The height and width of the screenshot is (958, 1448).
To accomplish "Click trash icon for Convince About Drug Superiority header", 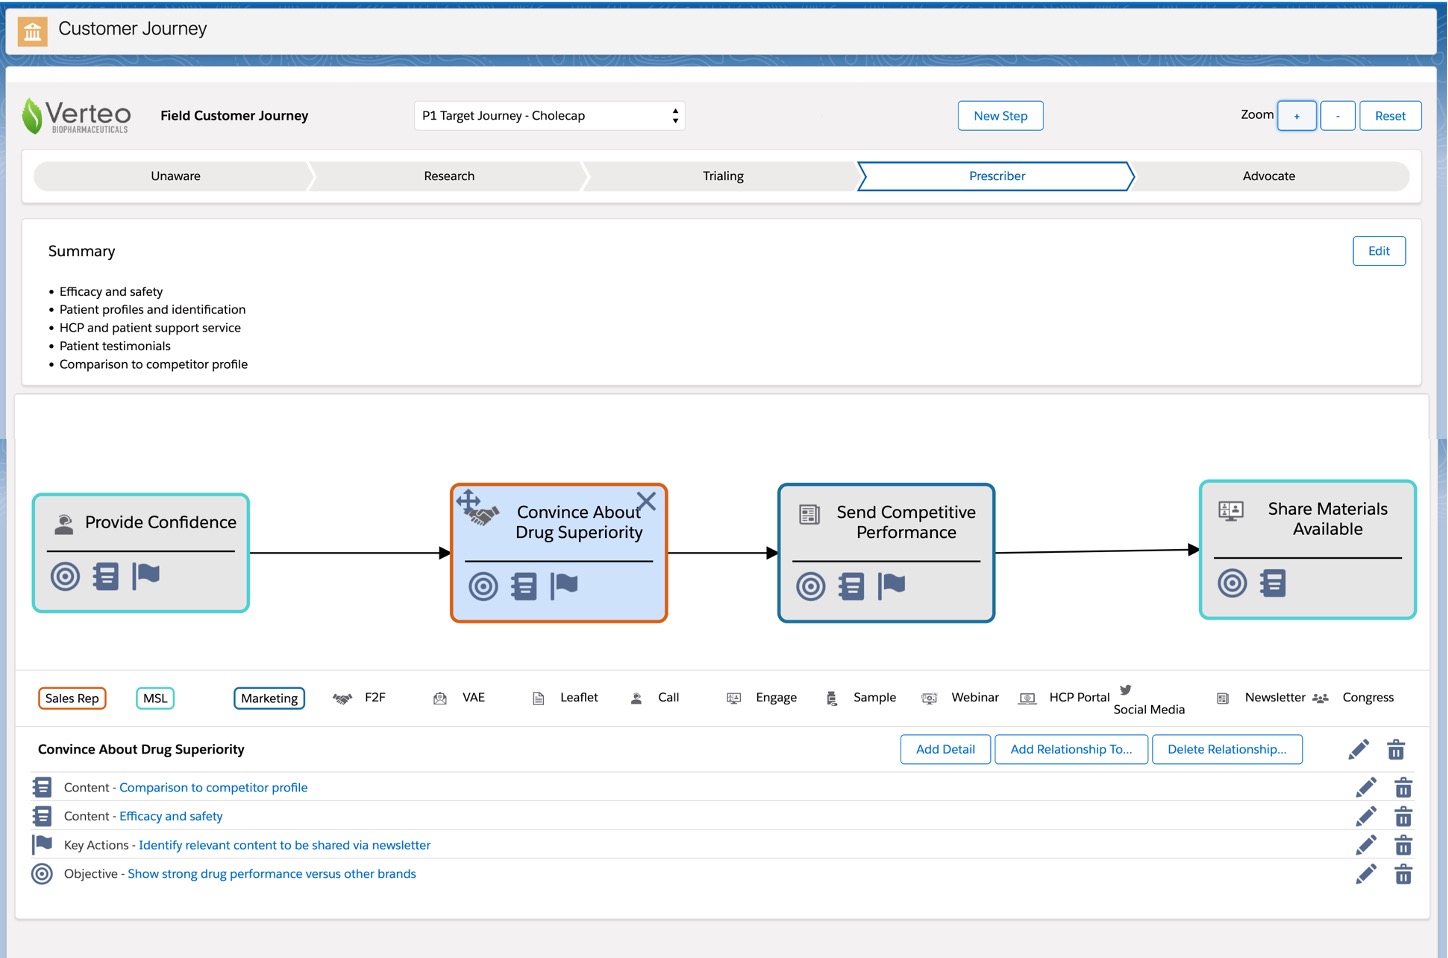I will click(x=1396, y=750).
